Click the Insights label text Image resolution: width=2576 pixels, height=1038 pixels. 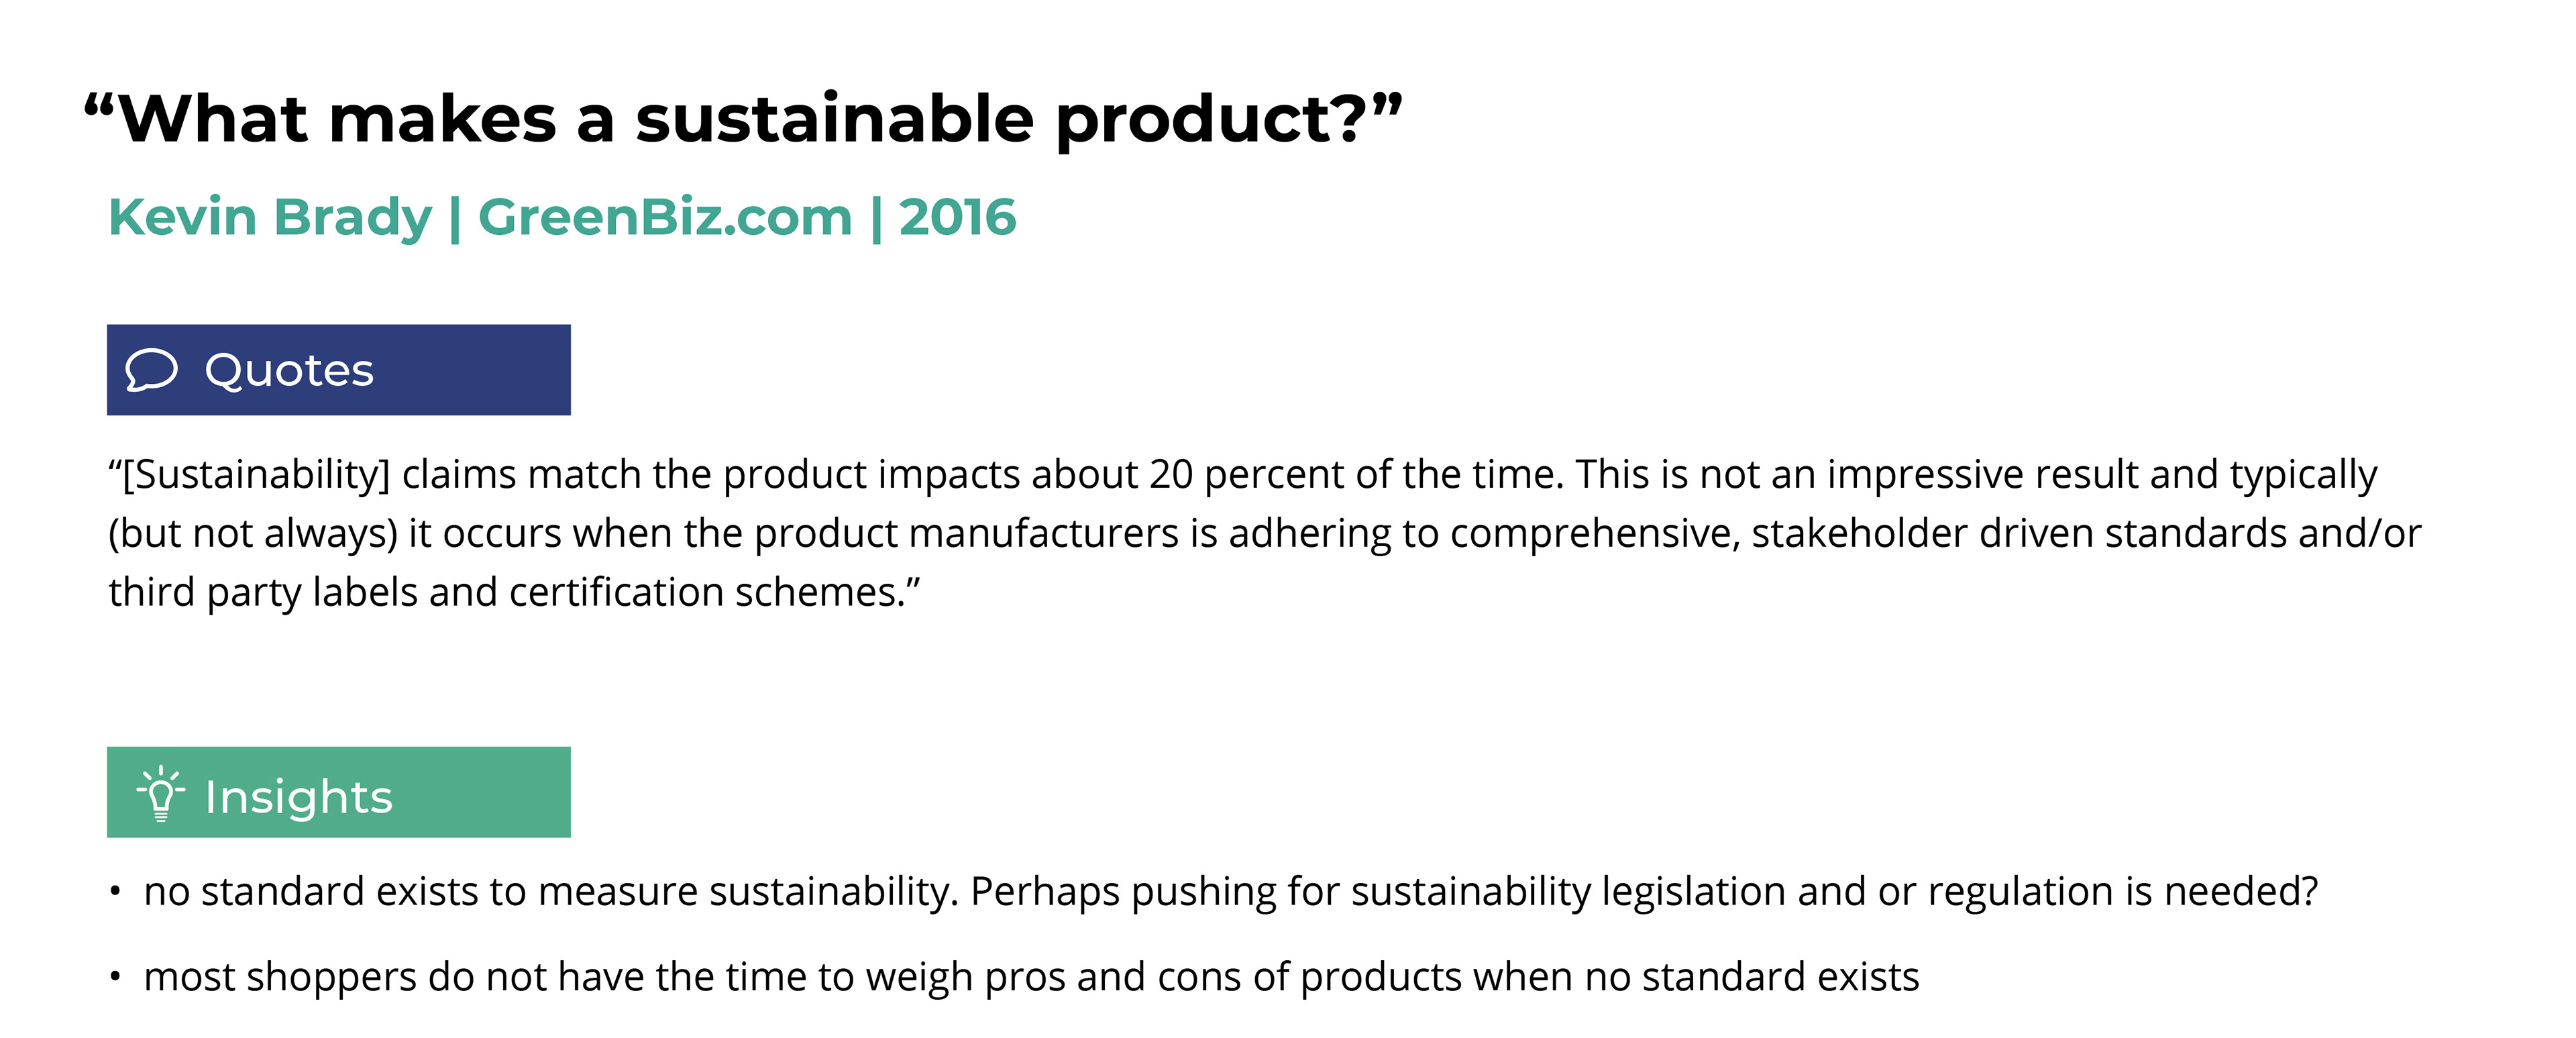tap(298, 797)
